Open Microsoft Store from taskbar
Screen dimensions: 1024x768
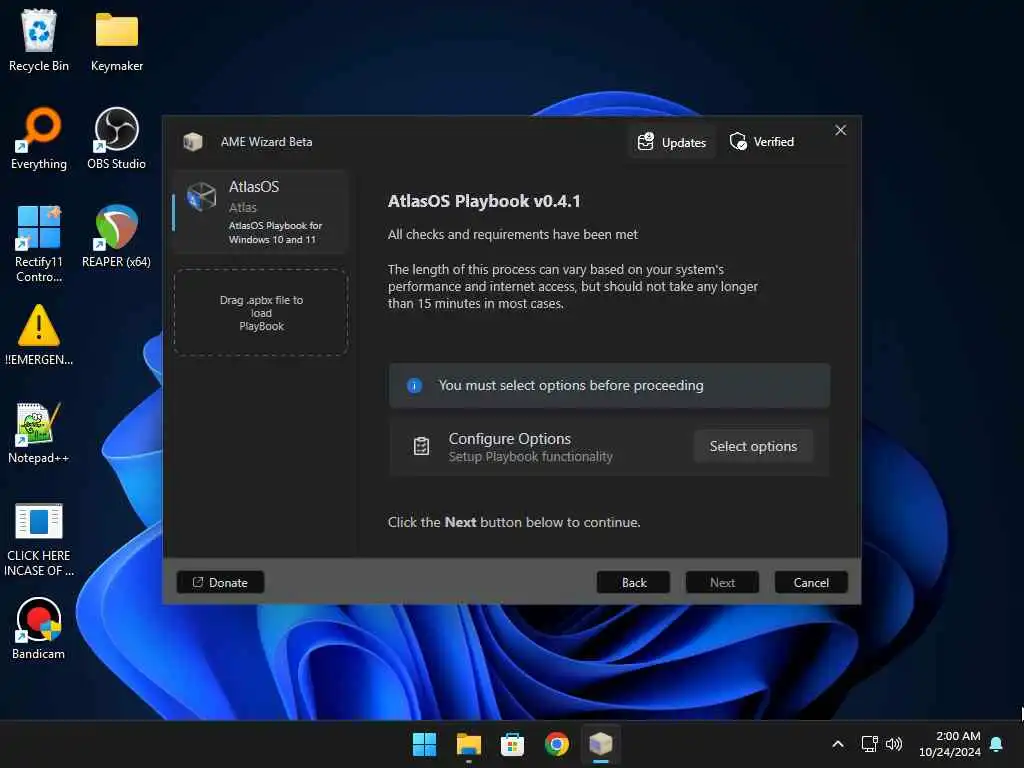[x=513, y=744]
